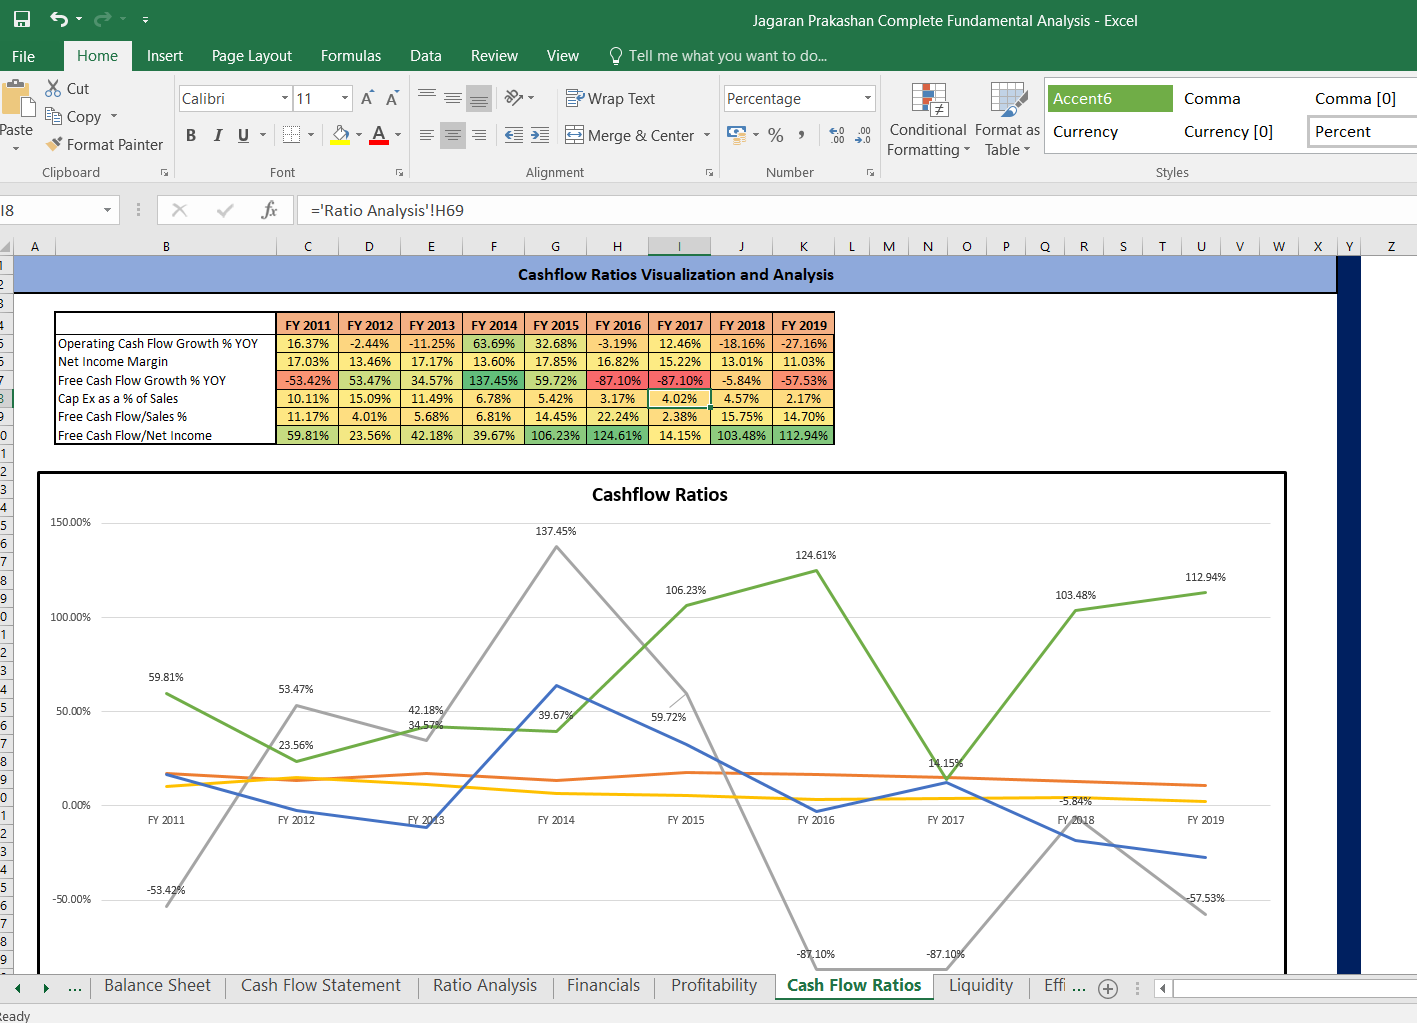Viewport: 1417px width, 1023px height.
Task: Apply the Accent6 cell style
Action: coord(1110,98)
